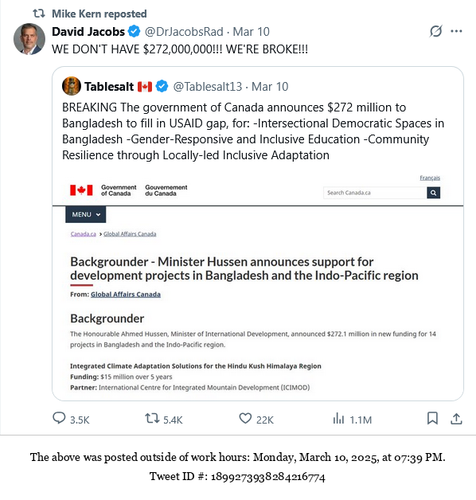The image size is (476, 500).
Task: Bookmark this tweet
Action: (432, 418)
